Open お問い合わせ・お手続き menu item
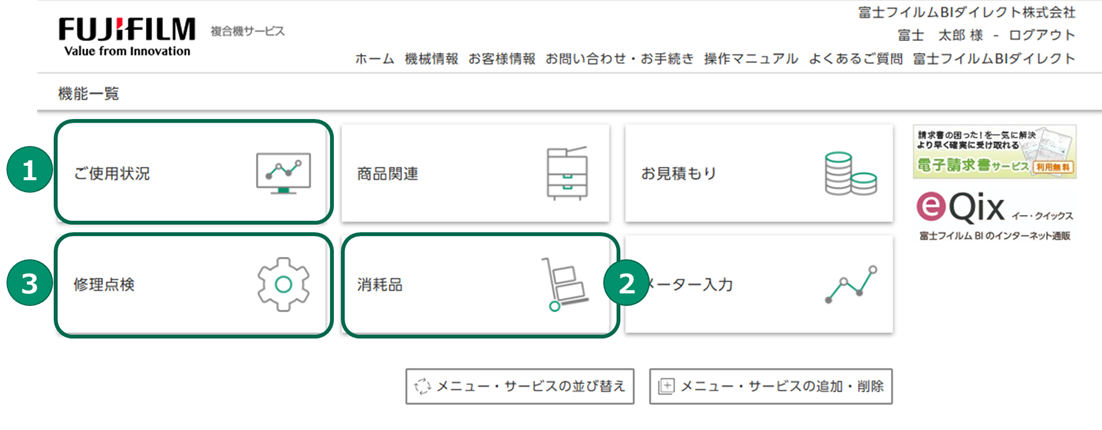Viewport: 1102px width, 430px height. [x=619, y=59]
